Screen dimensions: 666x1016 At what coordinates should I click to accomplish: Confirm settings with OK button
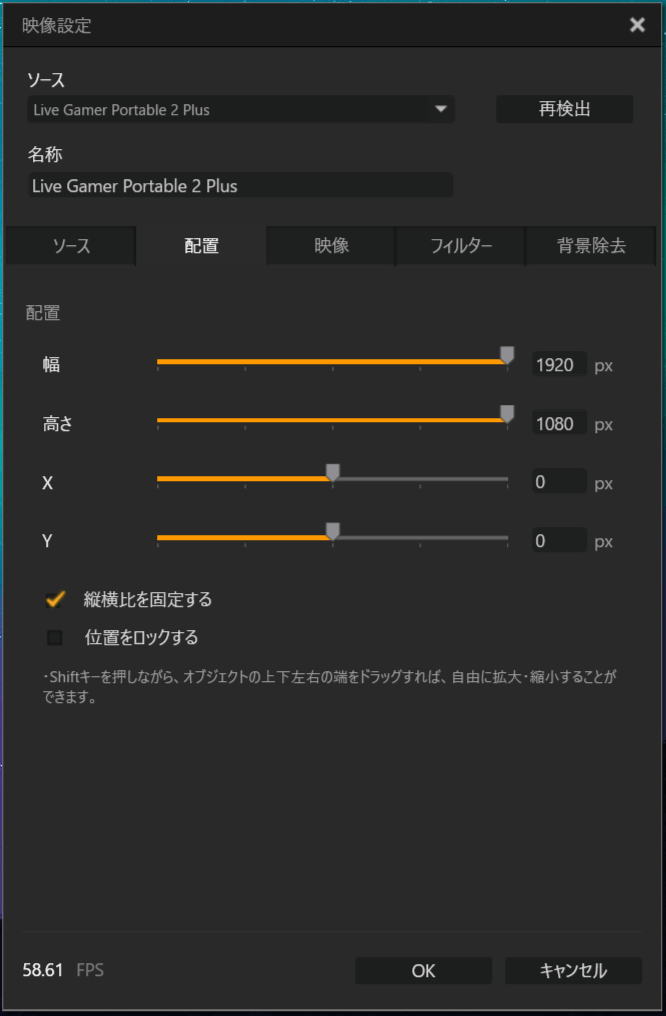click(x=423, y=970)
